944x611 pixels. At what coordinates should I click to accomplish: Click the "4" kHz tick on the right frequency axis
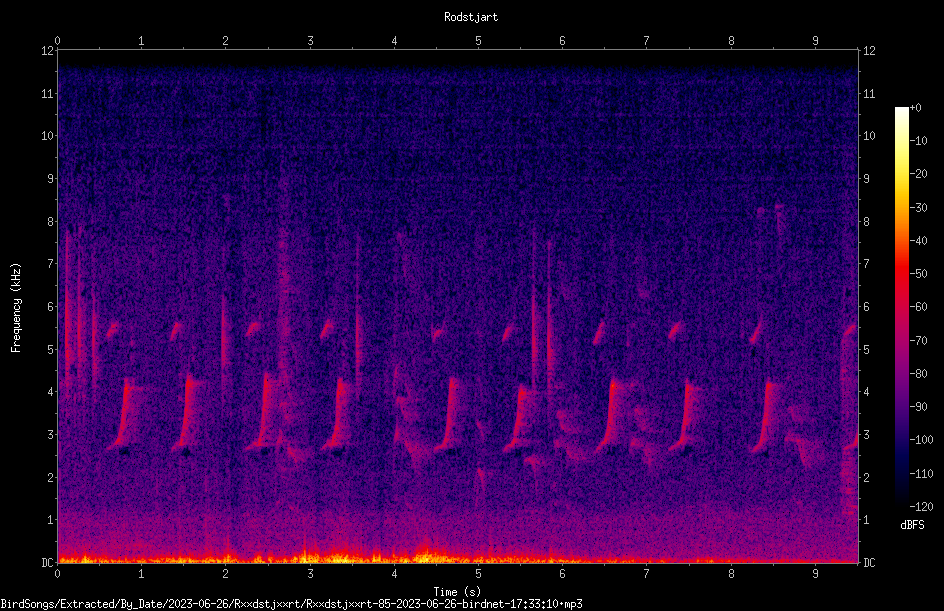click(866, 392)
